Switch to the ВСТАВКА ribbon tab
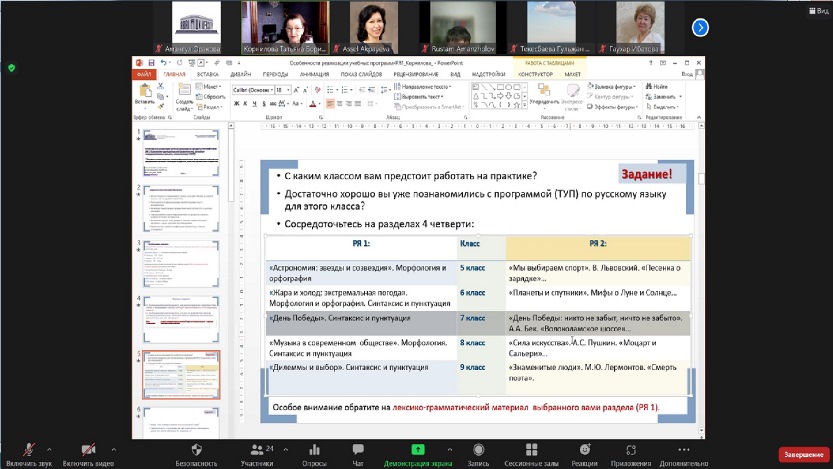This screenshot has width=833, height=469. (x=208, y=74)
